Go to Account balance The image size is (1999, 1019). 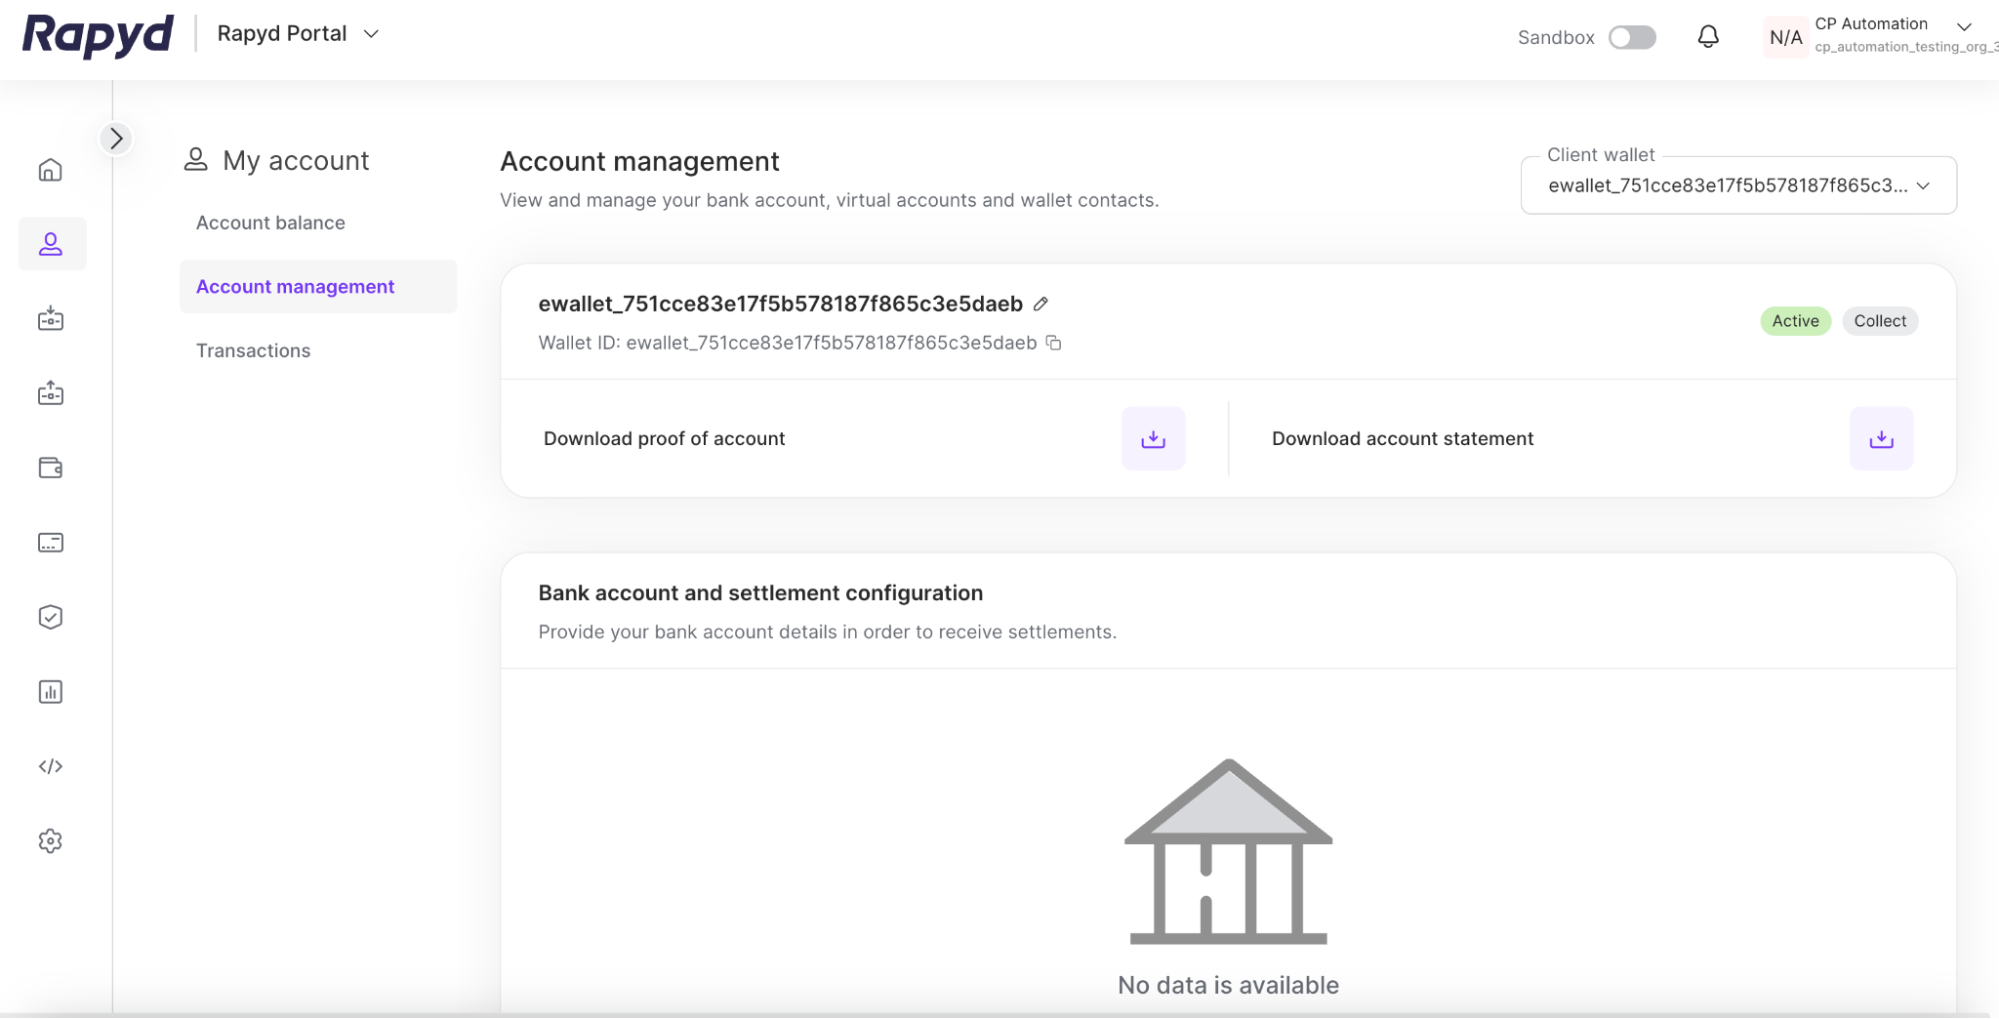coord(270,223)
